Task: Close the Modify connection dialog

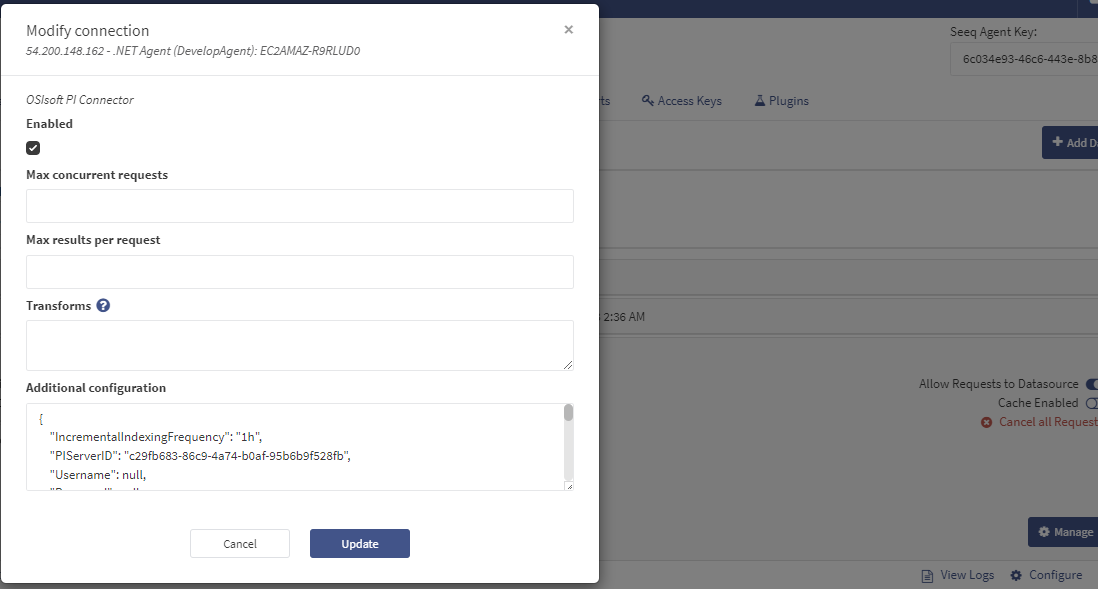Action: 568,30
